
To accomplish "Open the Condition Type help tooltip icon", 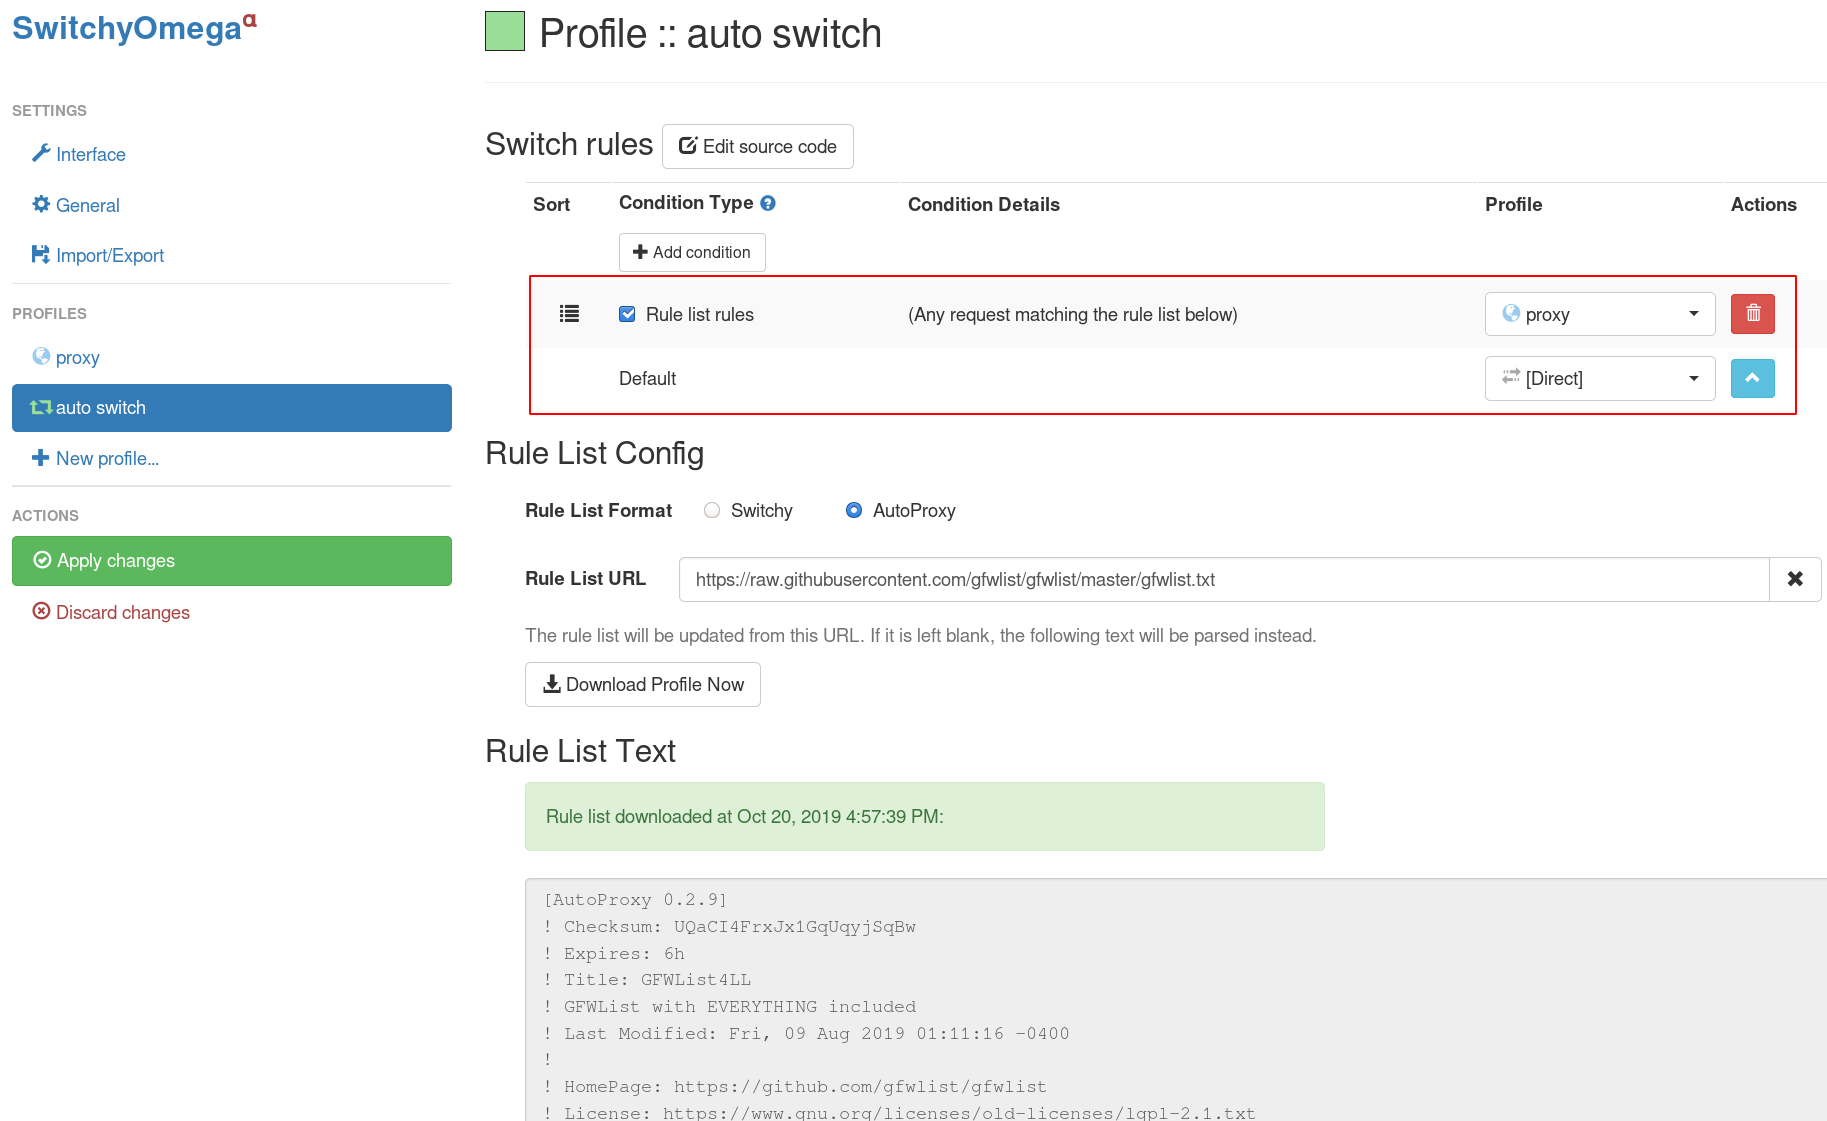I will (x=768, y=202).
